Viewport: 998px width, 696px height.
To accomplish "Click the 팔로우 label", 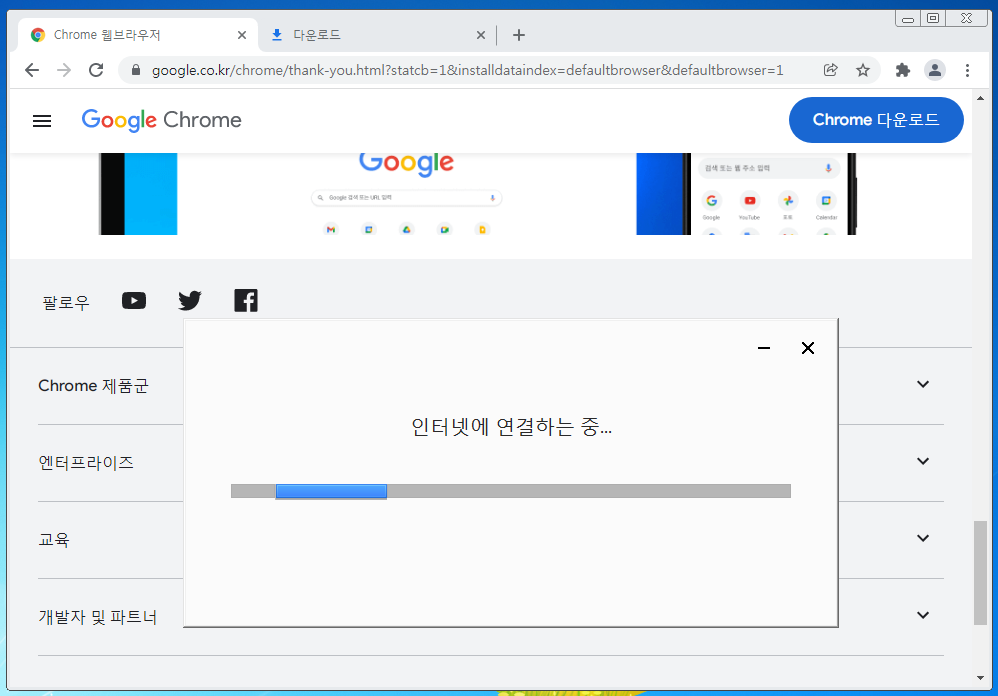I will (66, 302).
